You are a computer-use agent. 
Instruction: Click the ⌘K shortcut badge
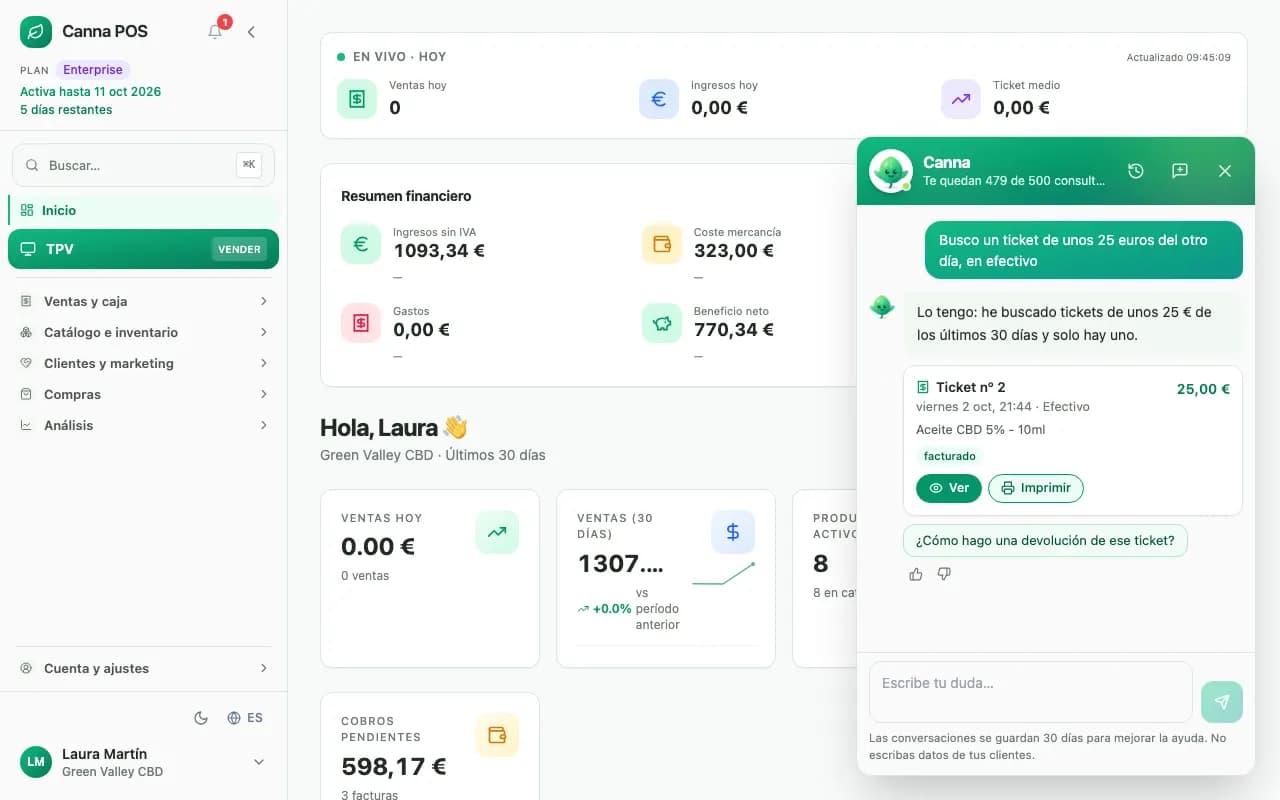[249, 165]
